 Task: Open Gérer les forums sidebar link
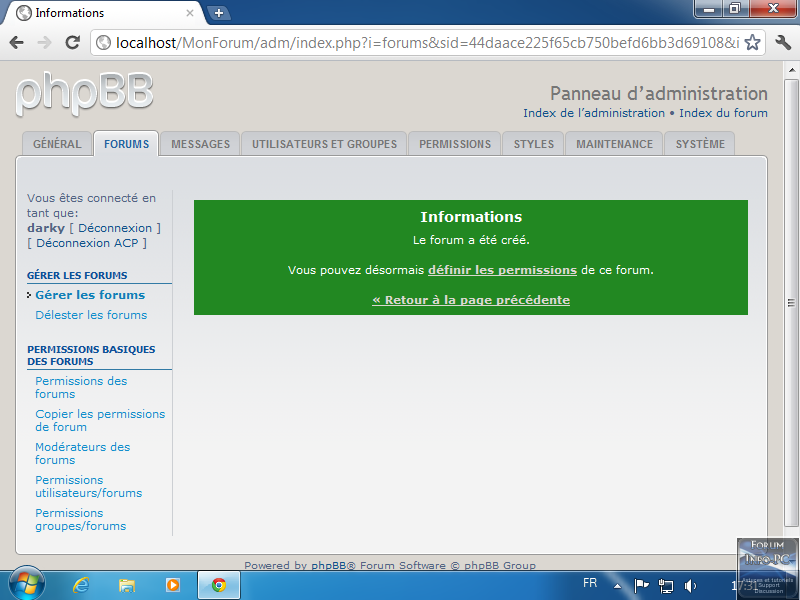[90, 295]
